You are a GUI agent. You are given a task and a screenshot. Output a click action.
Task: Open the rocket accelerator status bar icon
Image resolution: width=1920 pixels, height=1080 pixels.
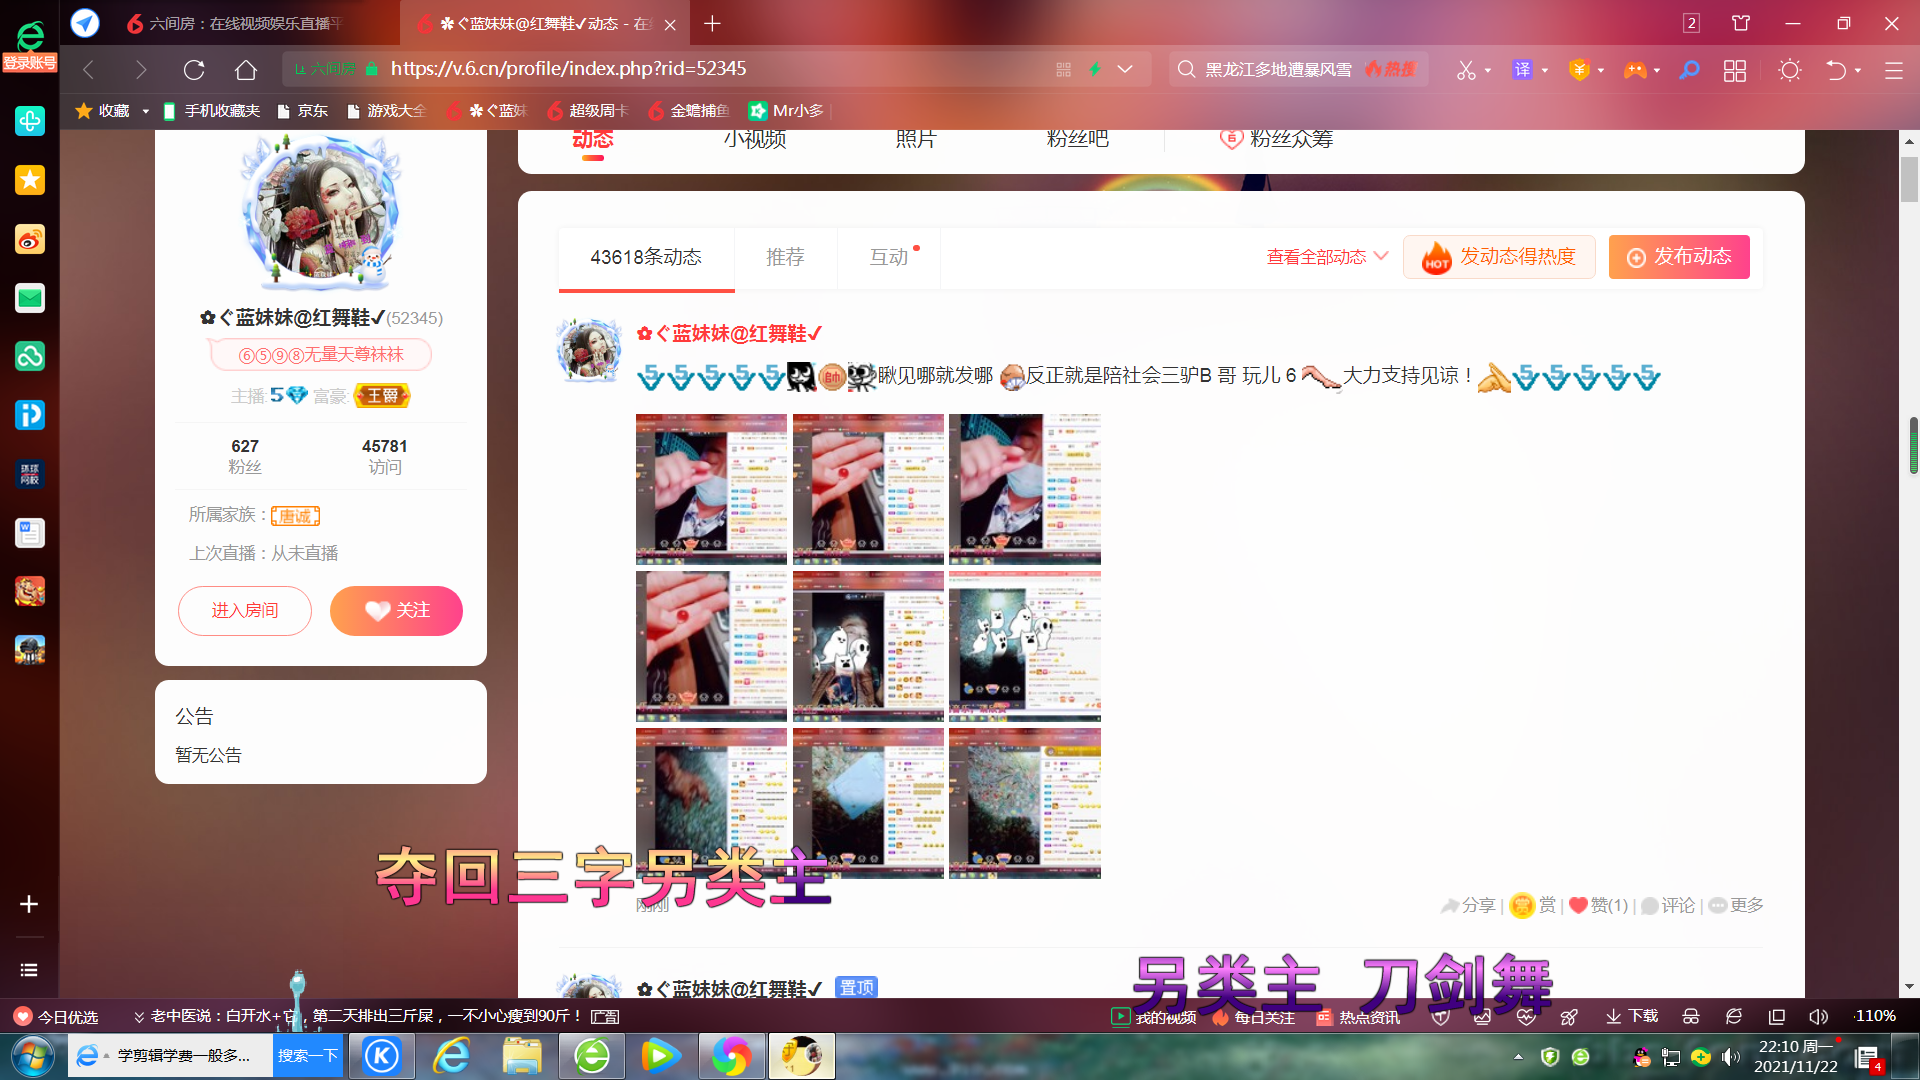tap(1569, 1016)
